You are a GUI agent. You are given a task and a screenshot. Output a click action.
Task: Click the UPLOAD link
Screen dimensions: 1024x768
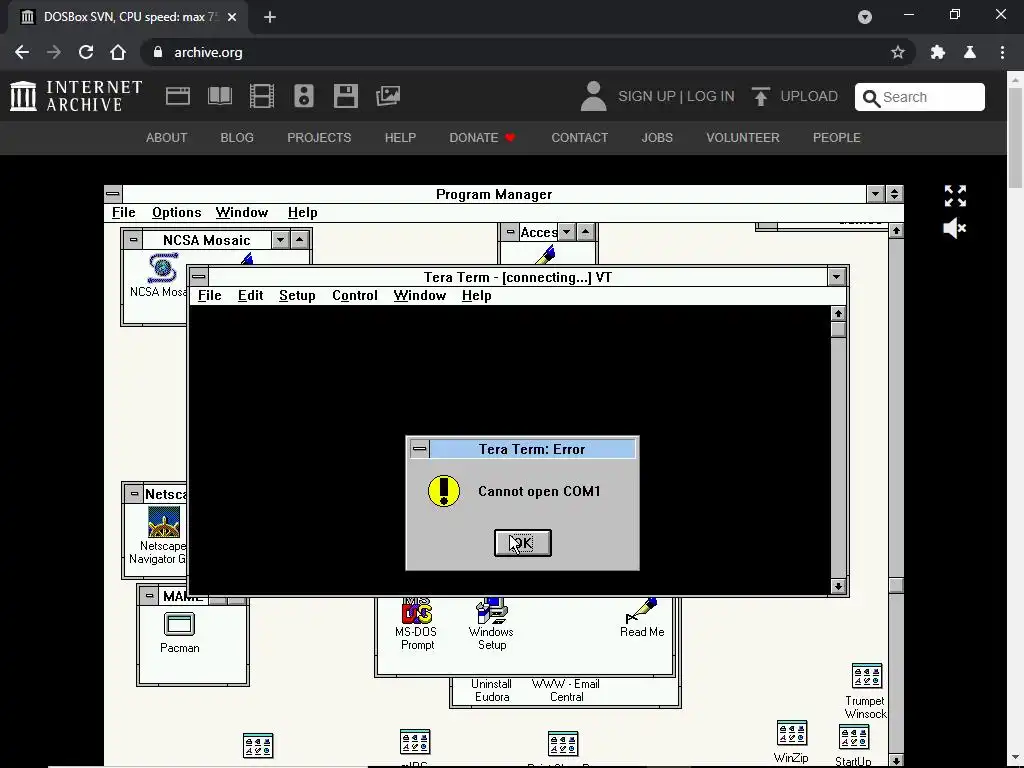pos(794,97)
